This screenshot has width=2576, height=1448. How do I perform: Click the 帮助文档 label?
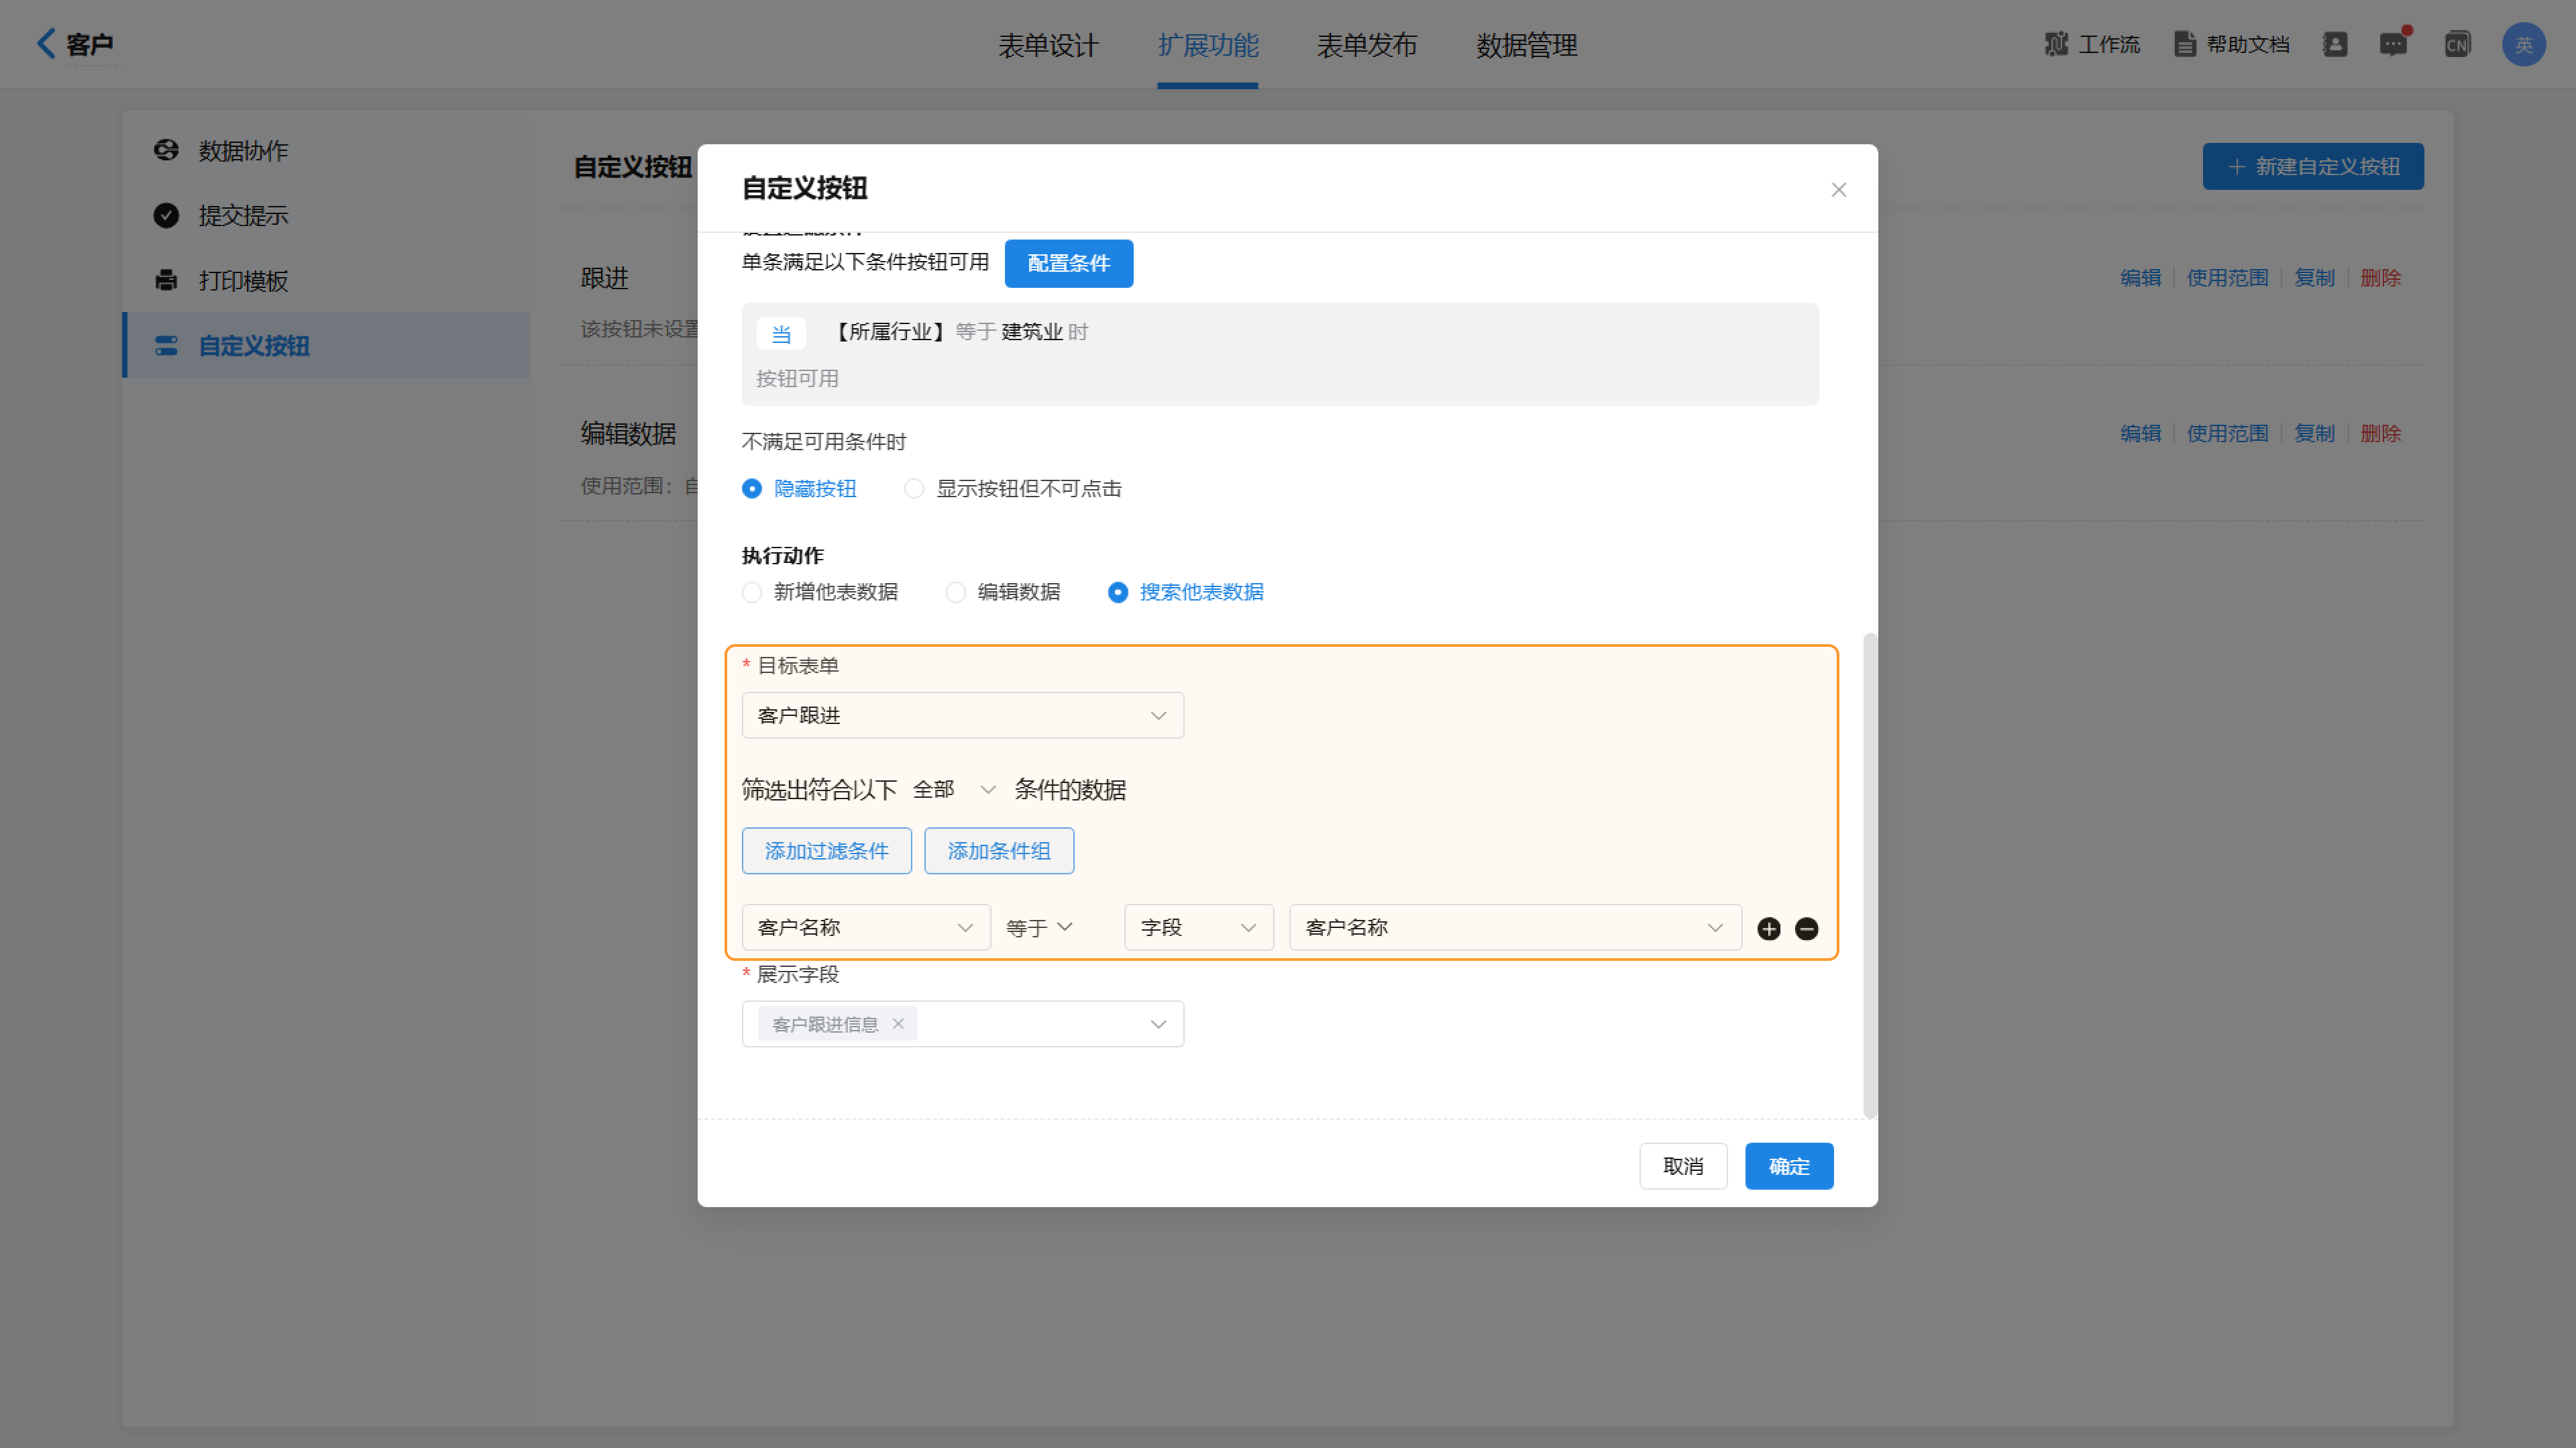click(2248, 44)
